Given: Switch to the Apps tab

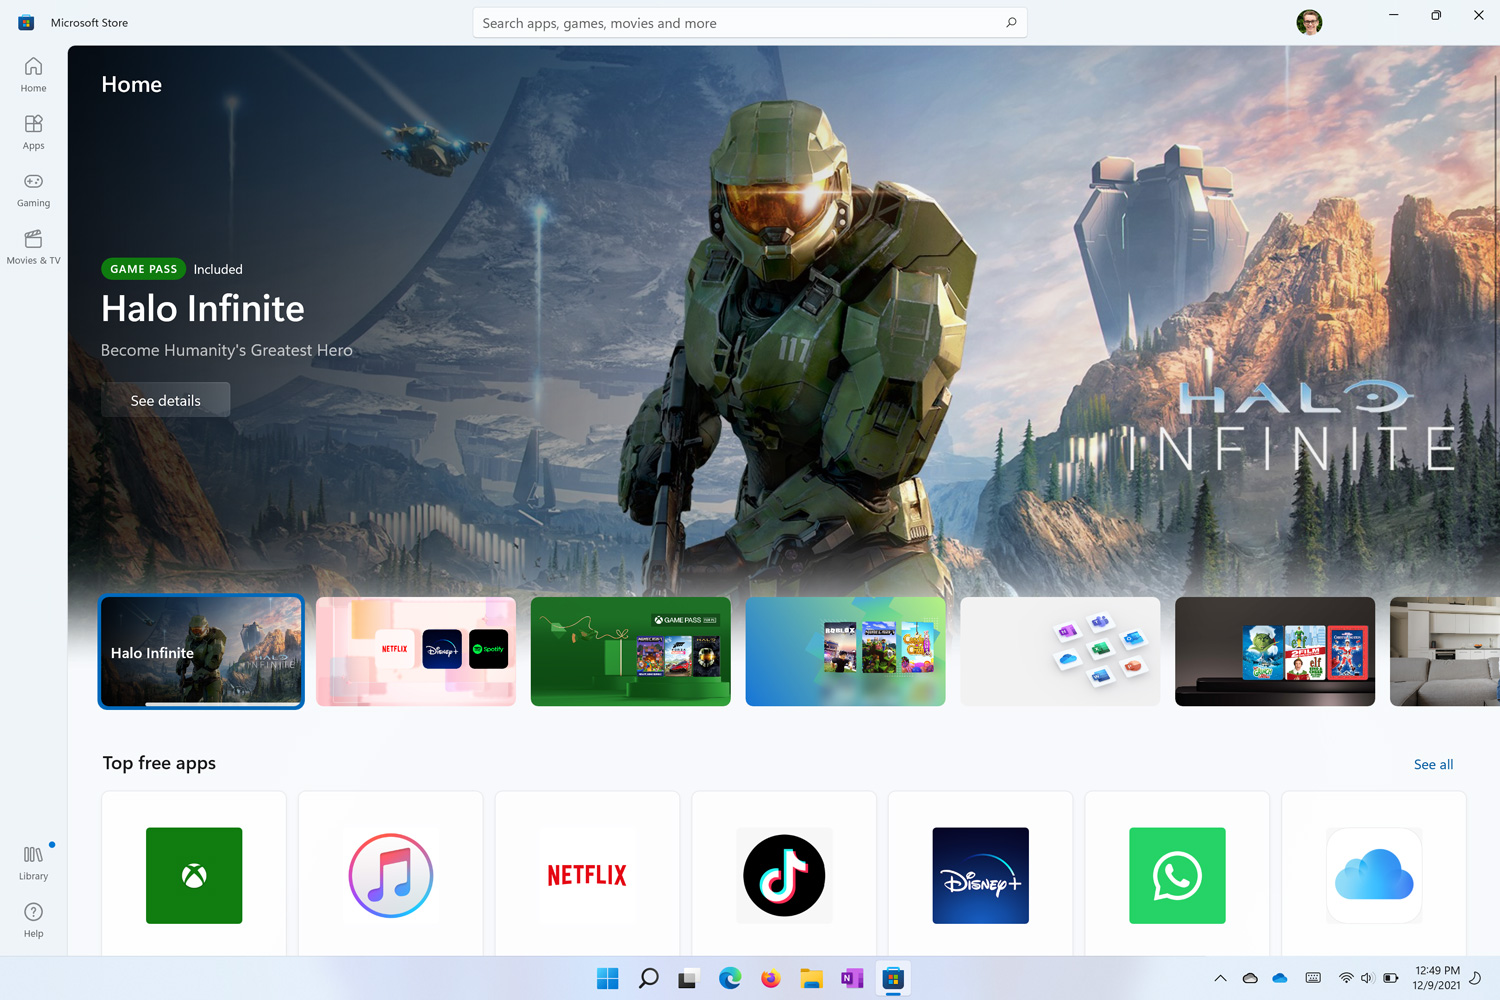Looking at the screenshot, I should 33,132.
